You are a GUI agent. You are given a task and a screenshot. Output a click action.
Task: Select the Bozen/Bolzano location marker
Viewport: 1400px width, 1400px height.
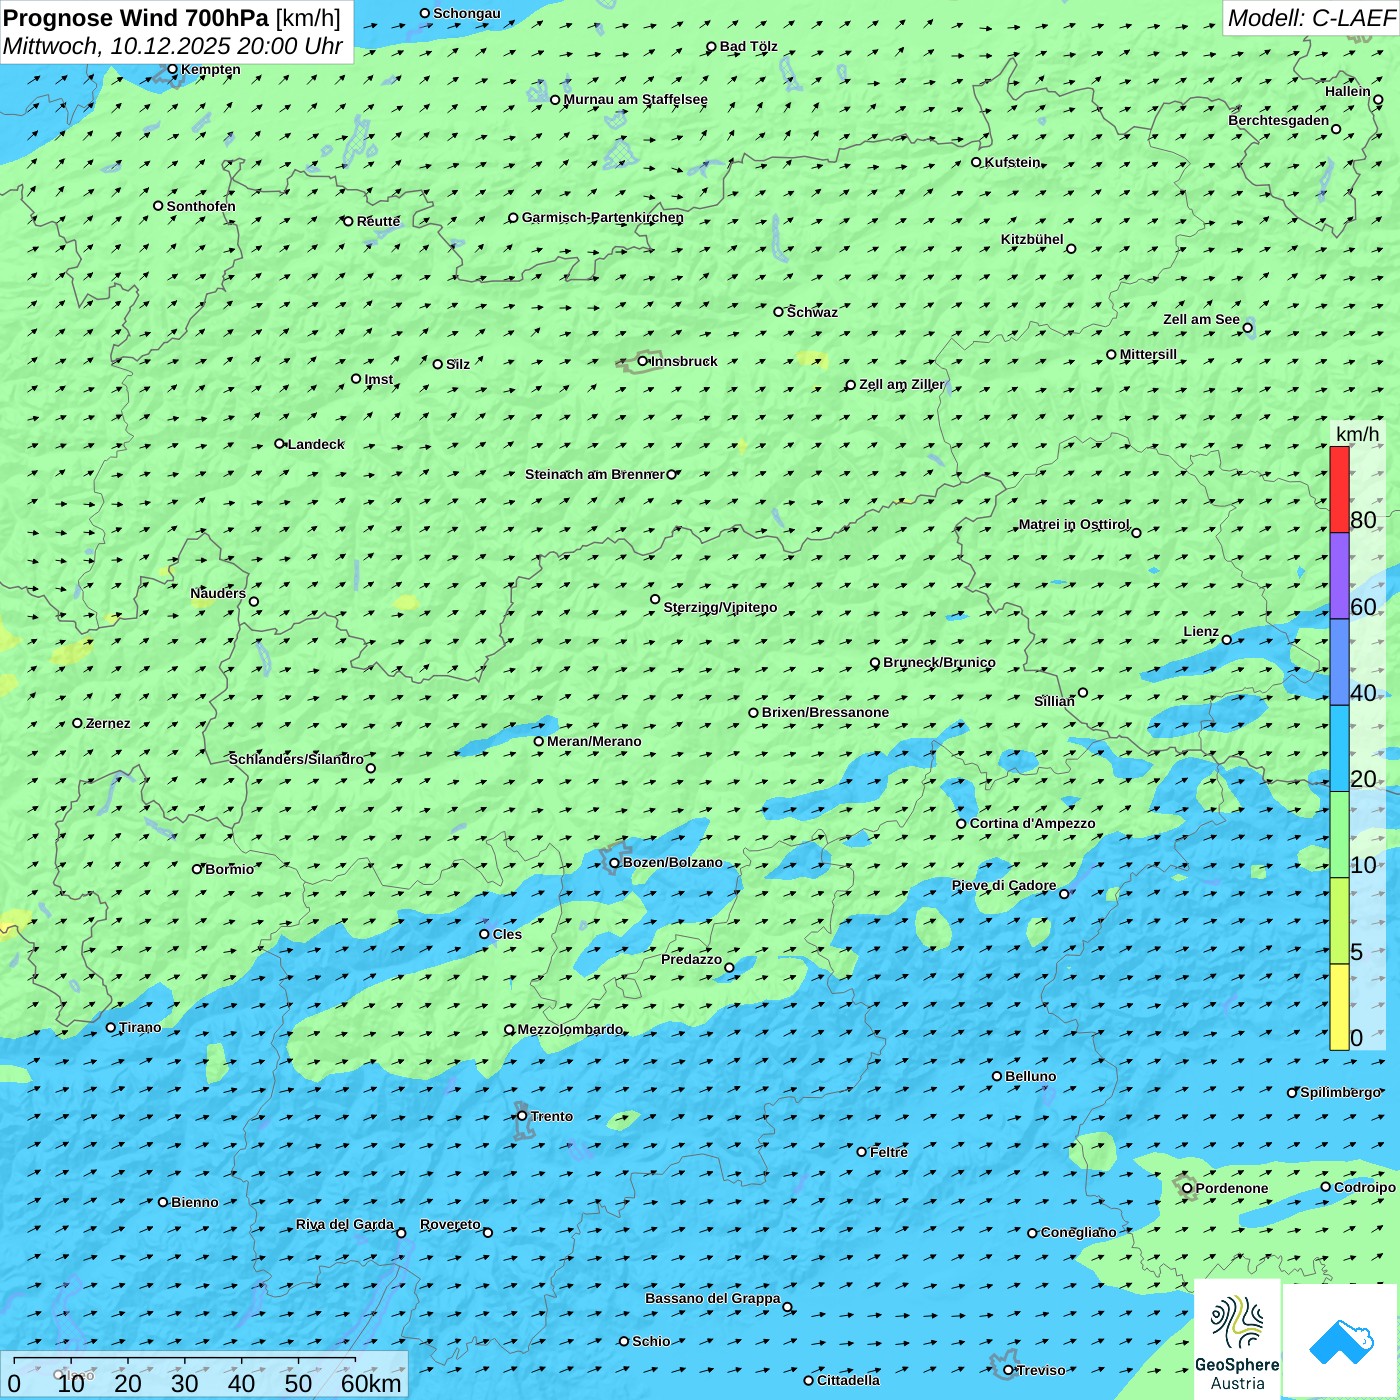pos(615,863)
